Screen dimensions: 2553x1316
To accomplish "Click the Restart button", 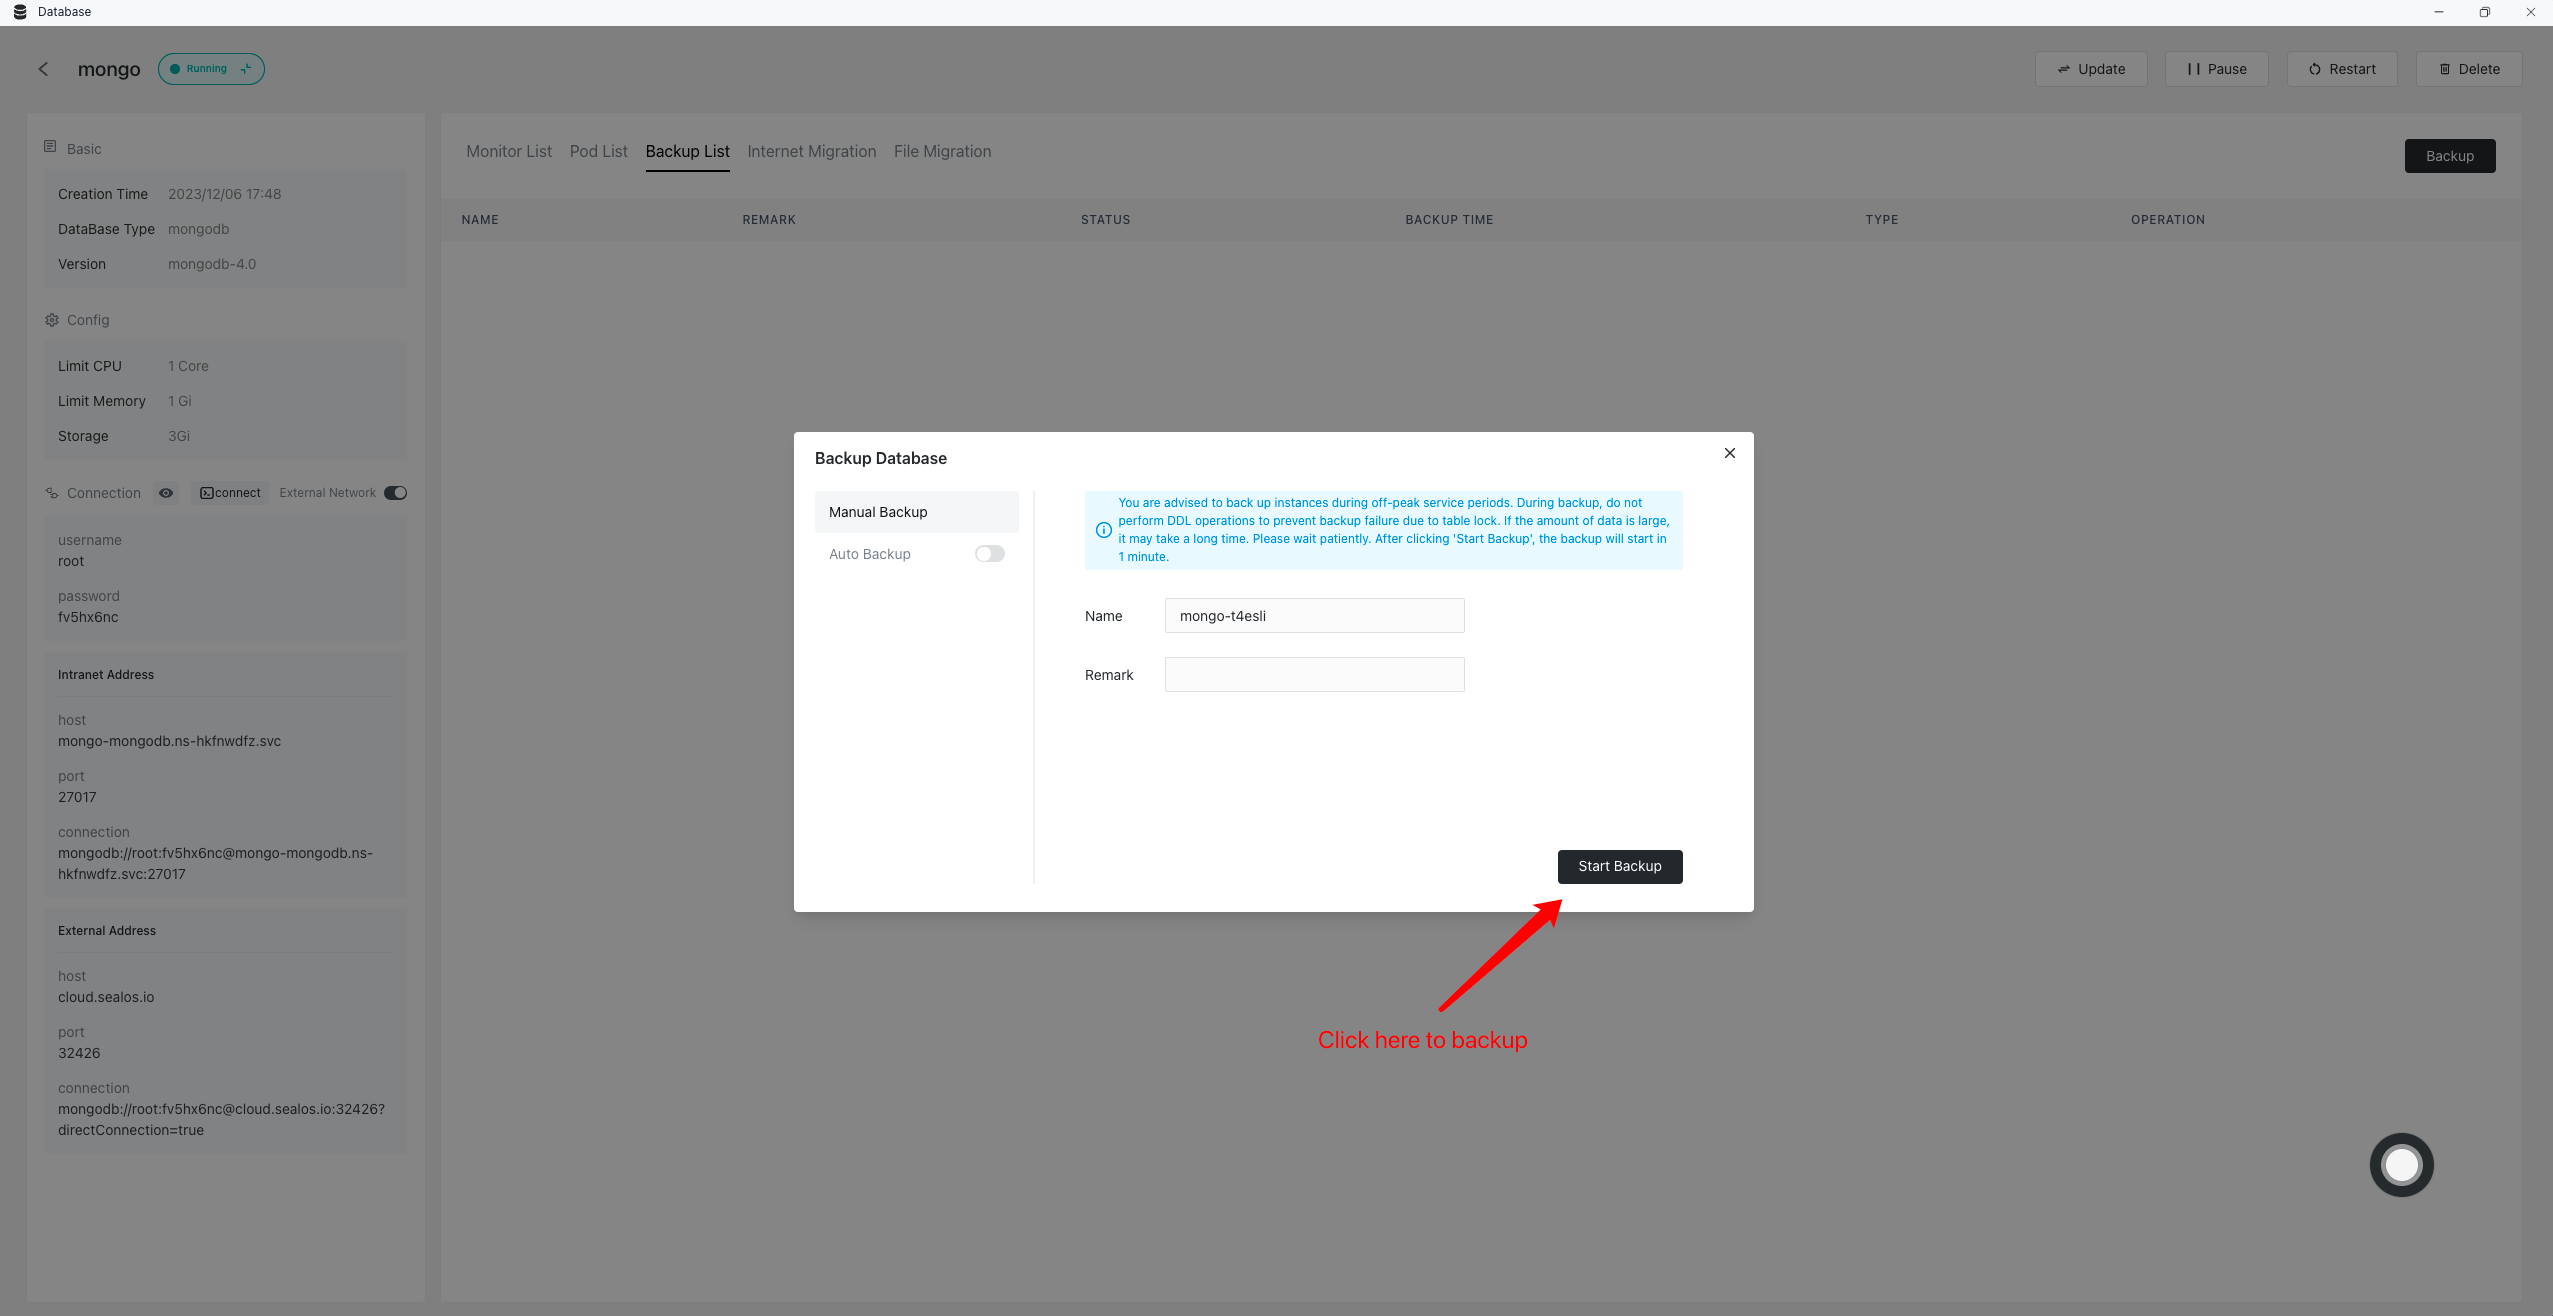I will (x=2342, y=69).
